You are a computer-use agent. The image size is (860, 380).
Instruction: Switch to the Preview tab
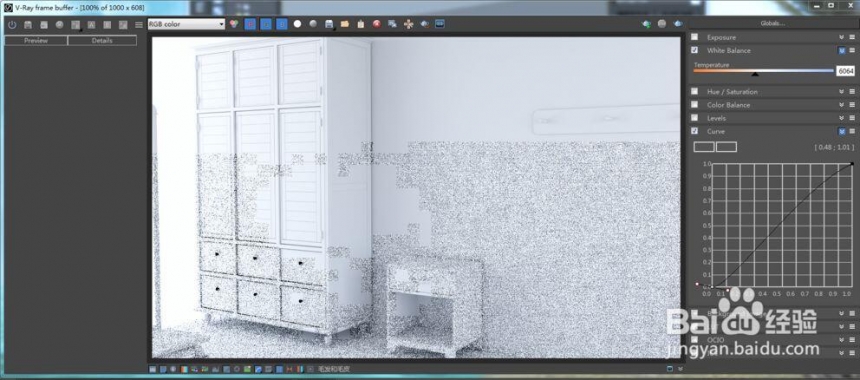point(36,41)
